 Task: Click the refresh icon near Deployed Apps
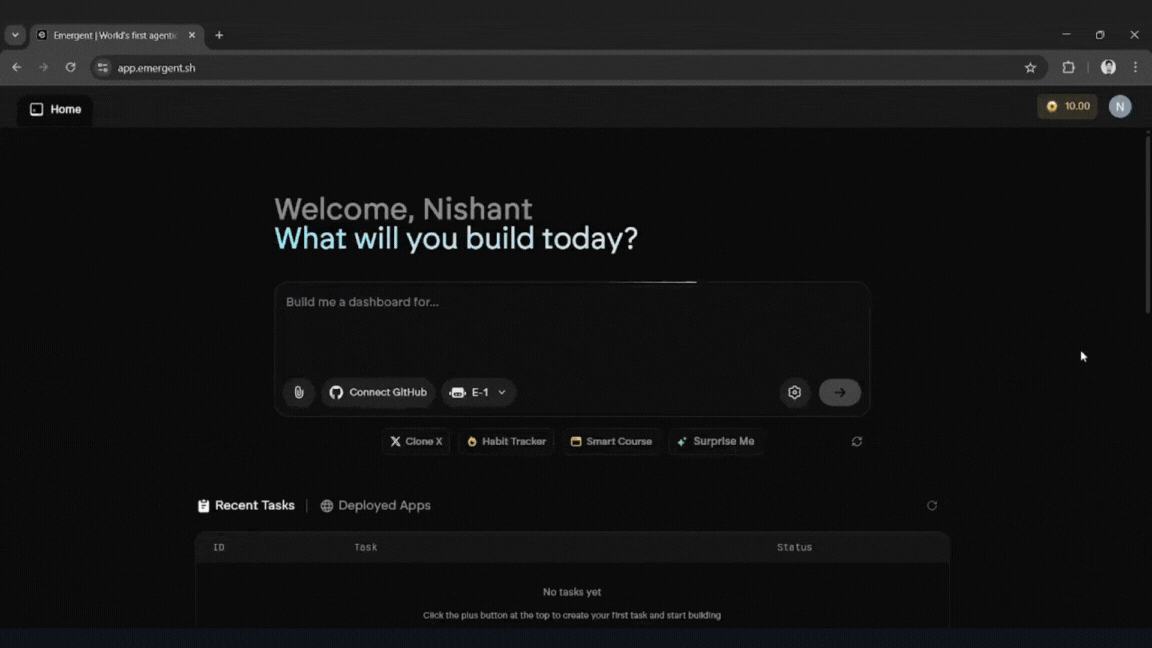pyautogui.click(x=931, y=505)
